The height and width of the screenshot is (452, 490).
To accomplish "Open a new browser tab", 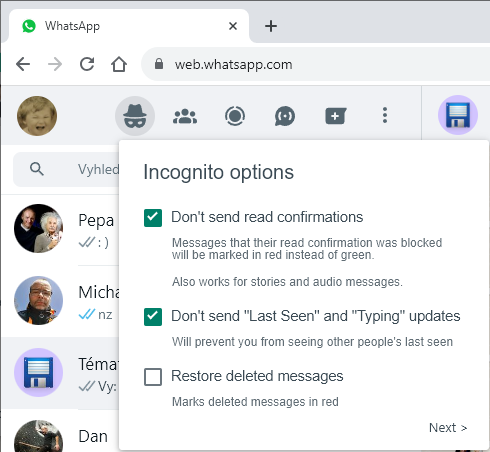I will 271,26.
